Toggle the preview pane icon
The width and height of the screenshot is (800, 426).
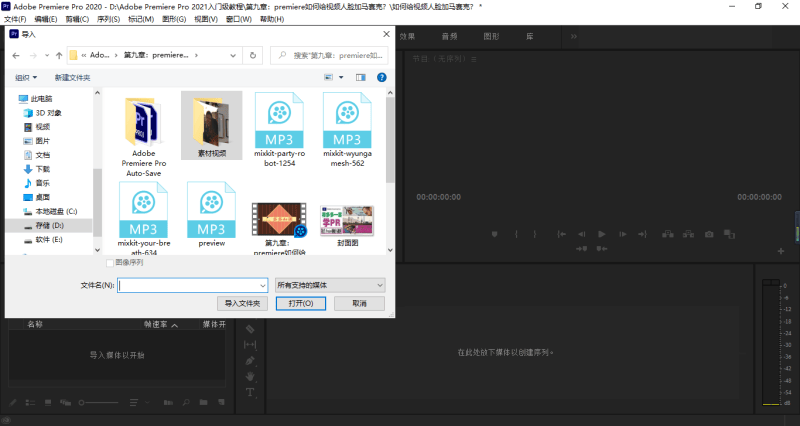point(361,78)
